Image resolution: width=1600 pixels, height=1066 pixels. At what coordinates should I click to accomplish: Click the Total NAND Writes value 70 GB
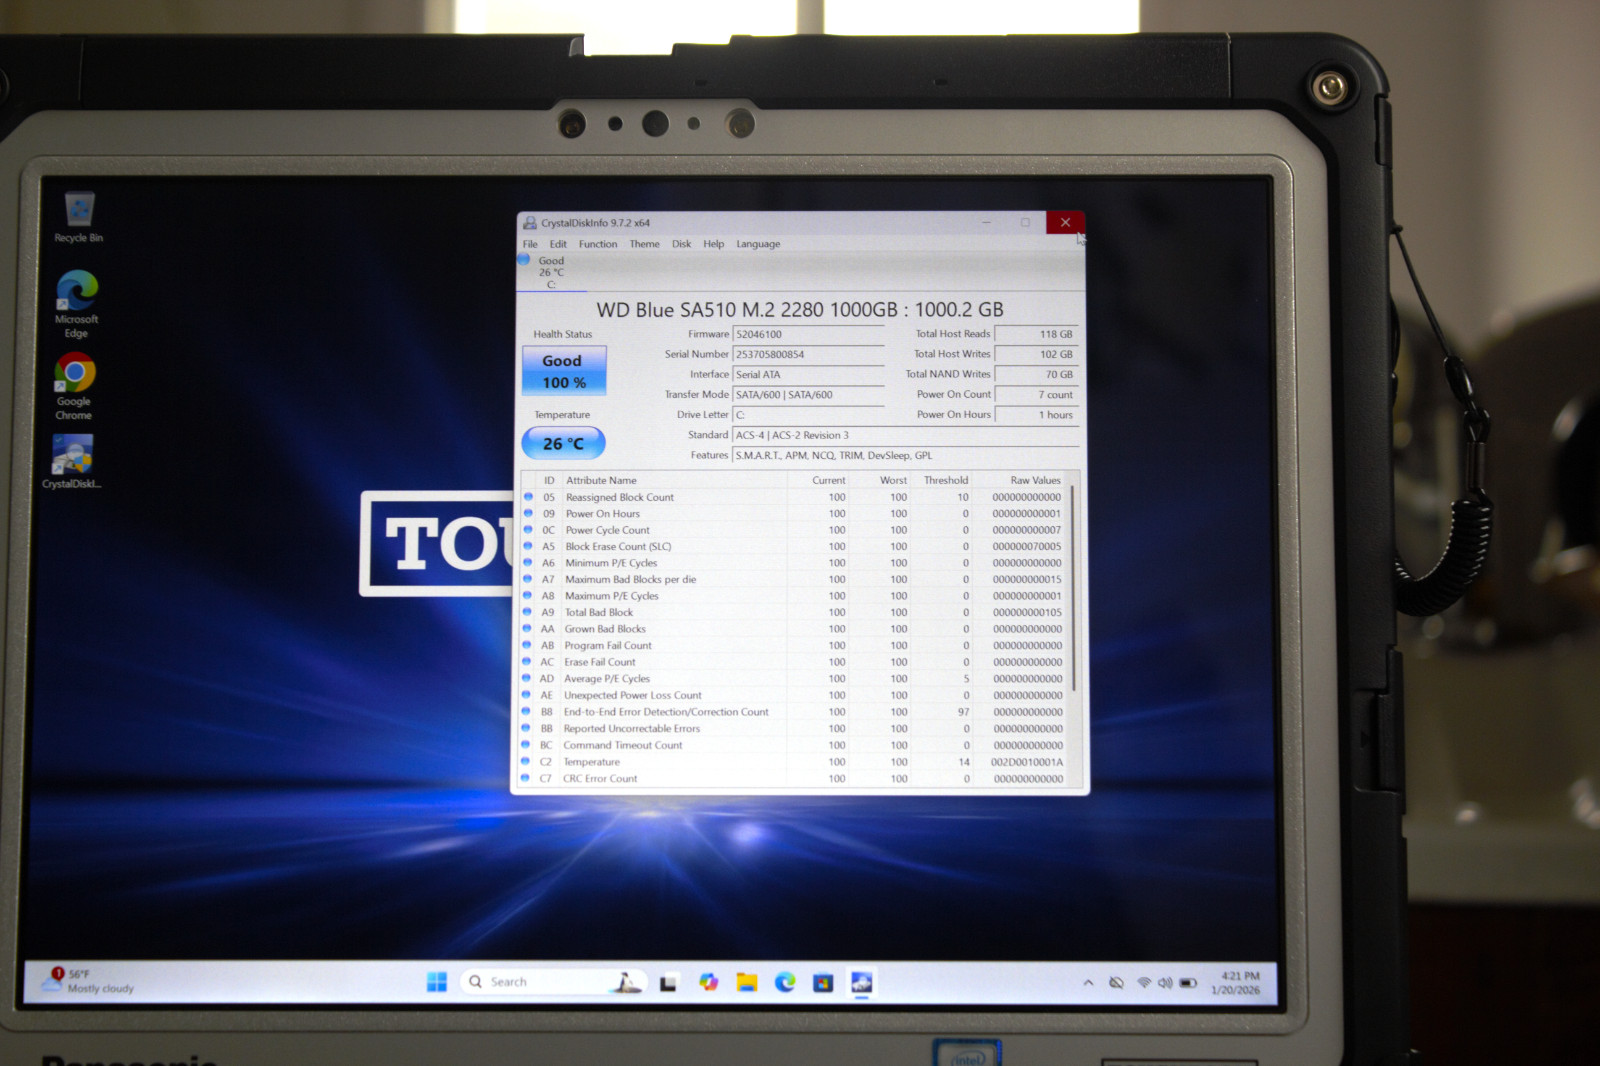1036,374
